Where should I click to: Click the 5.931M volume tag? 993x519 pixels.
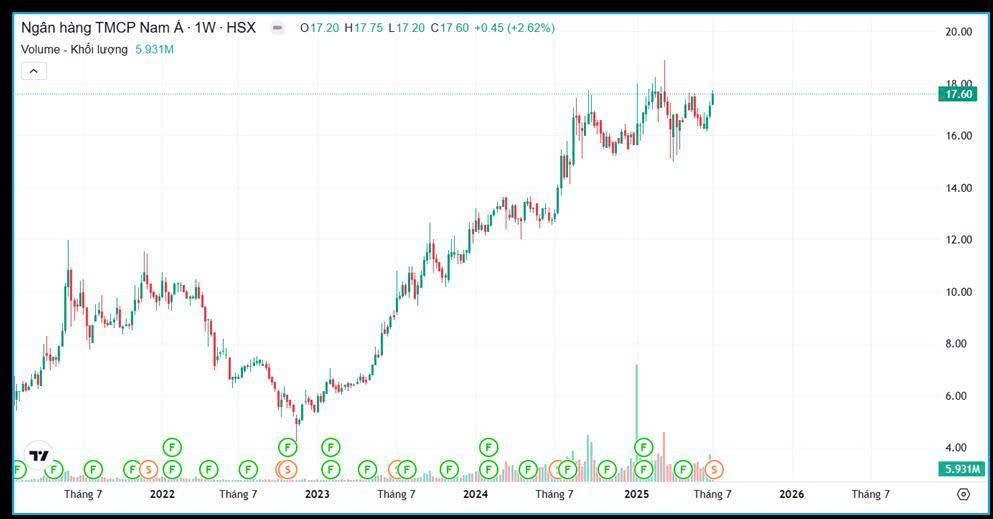[958, 469]
